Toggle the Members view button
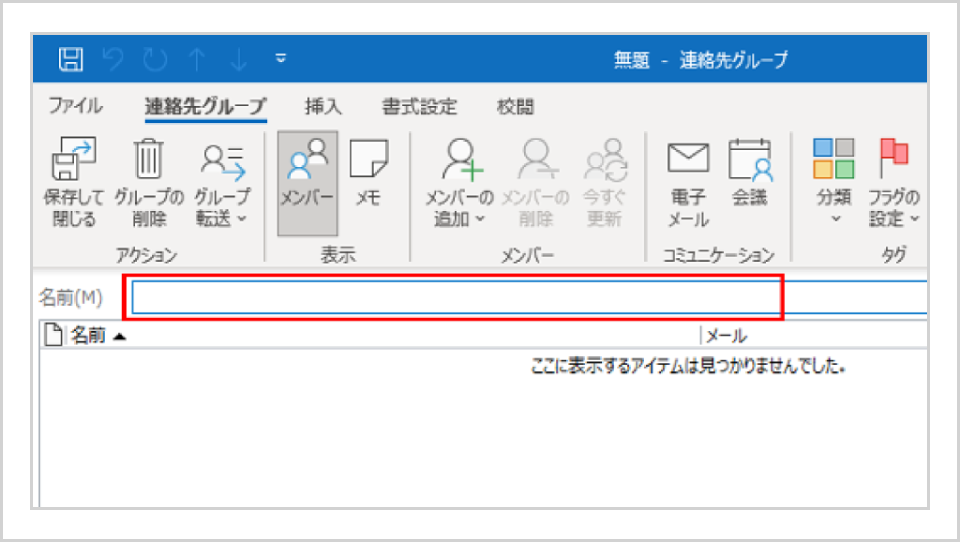Image resolution: width=960 pixels, height=542 pixels. pyautogui.click(x=307, y=181)
